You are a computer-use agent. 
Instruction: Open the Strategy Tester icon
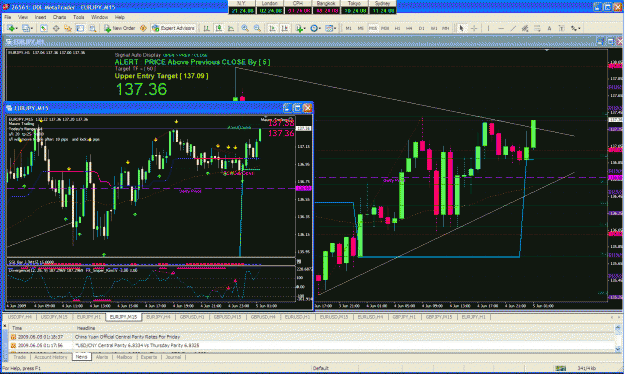click(x=92, y=28)
